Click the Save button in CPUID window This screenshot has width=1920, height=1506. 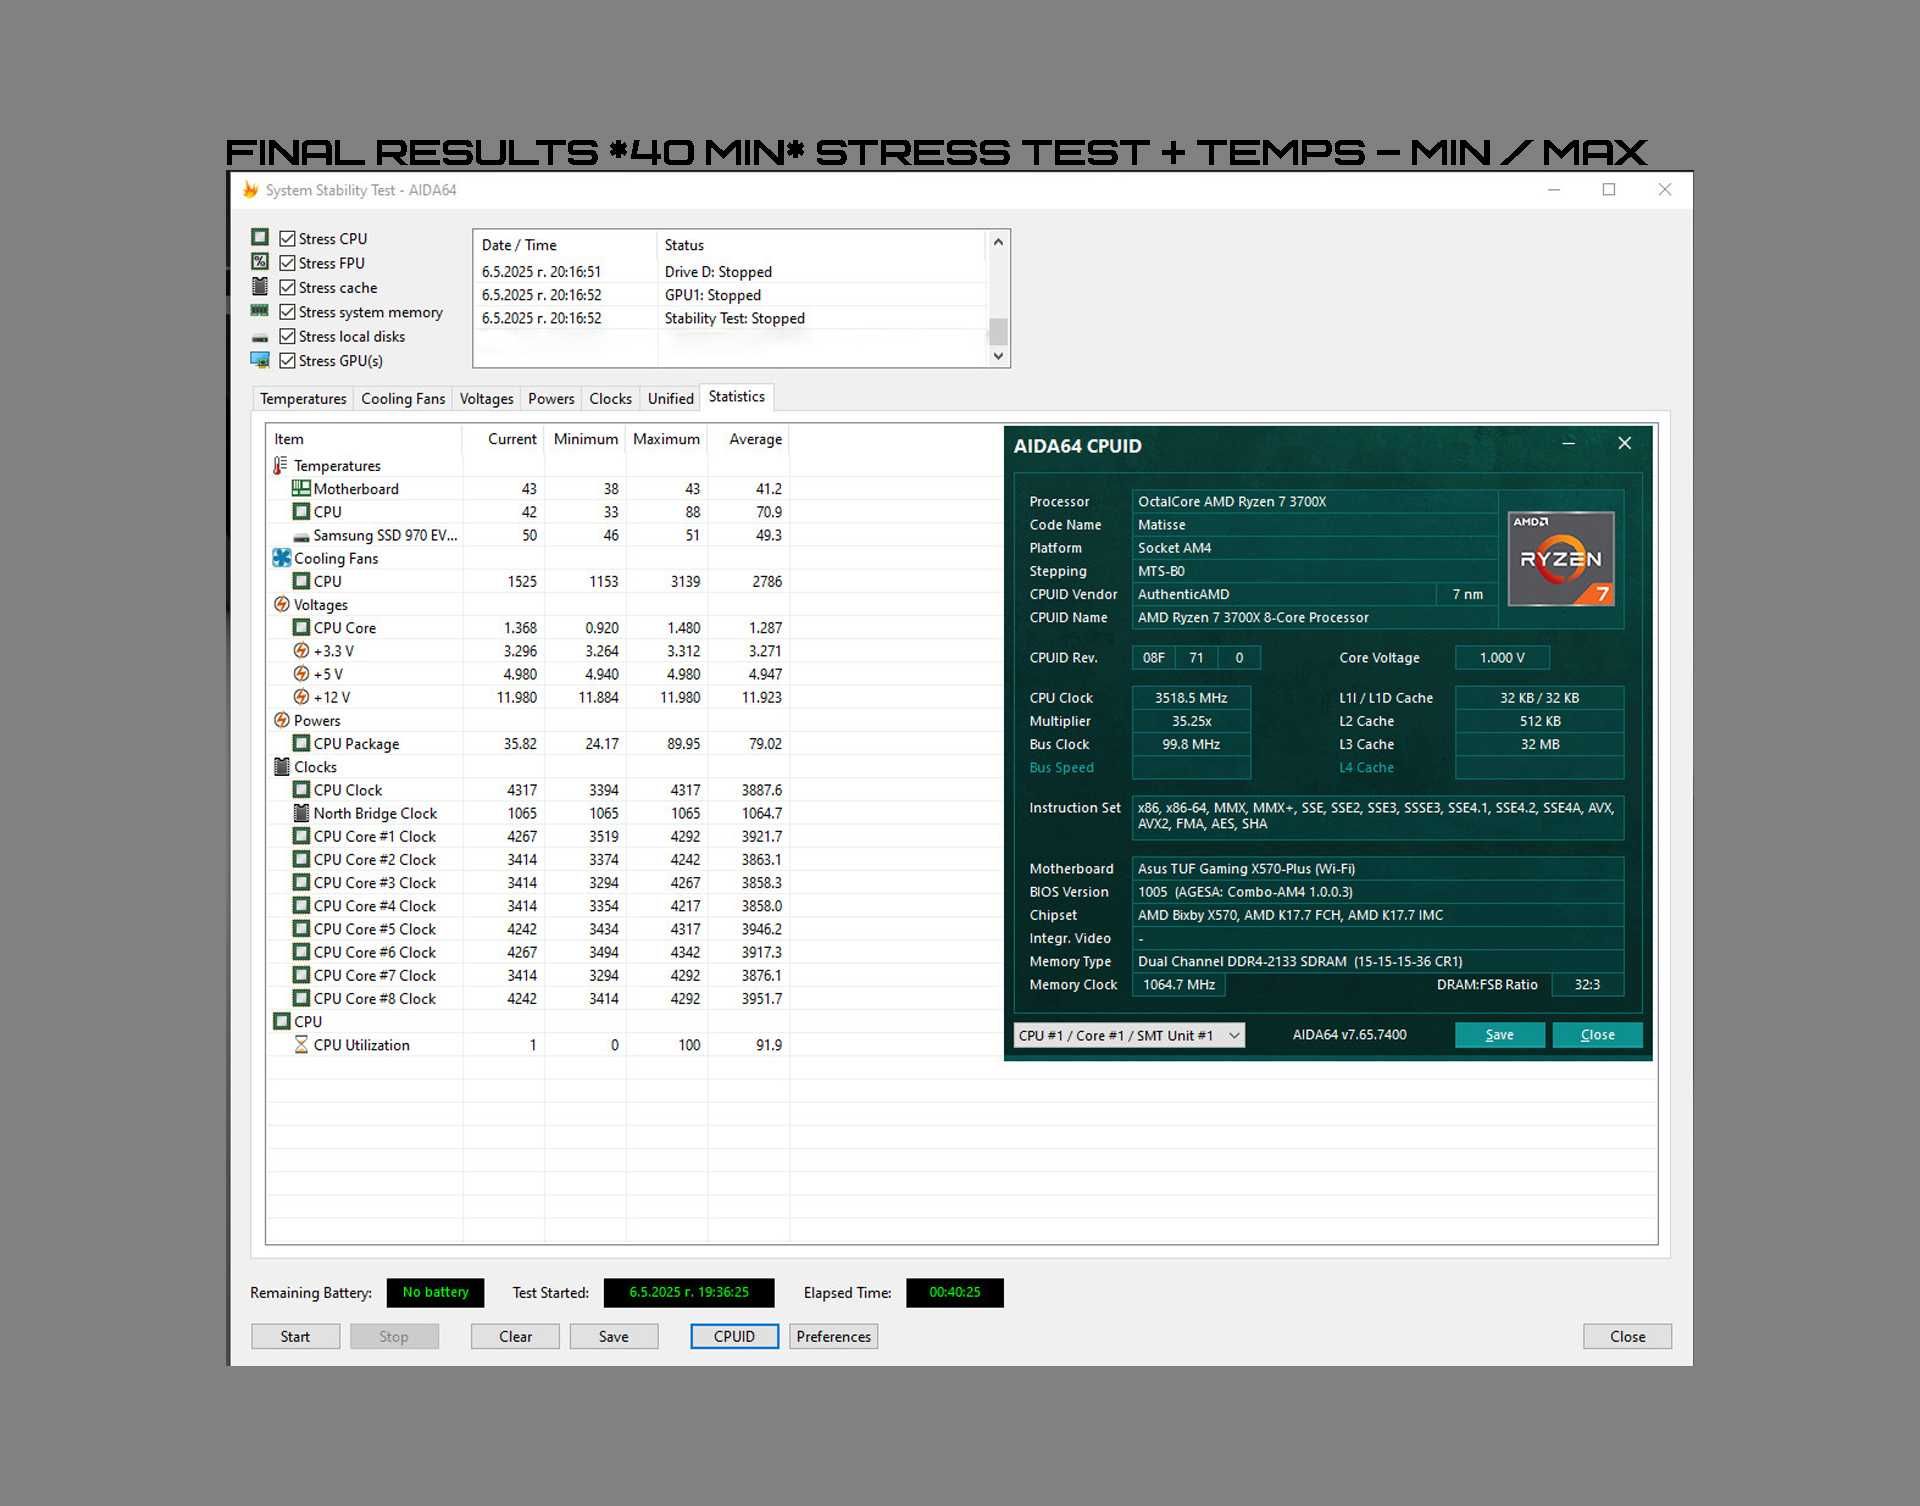(x=1499, y=1035)
